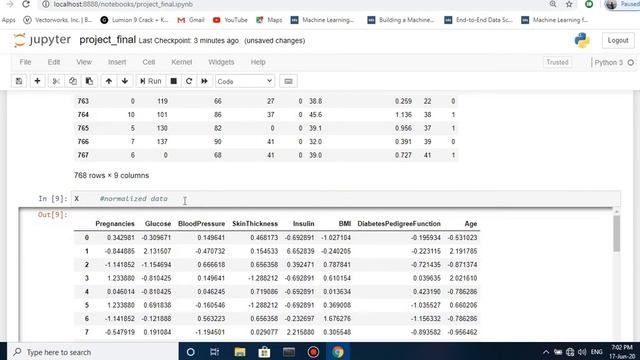
Task: Open Task View on taskbar
Action: coord(215,352)
